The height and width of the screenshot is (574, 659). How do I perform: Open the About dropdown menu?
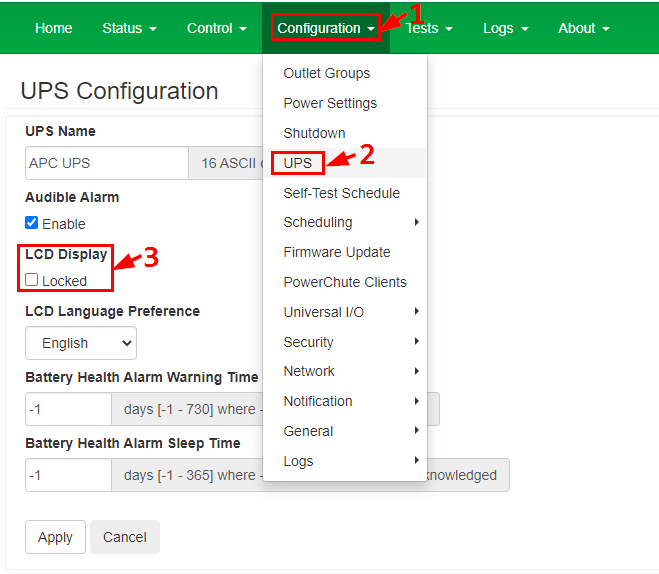tap(584, 28)
